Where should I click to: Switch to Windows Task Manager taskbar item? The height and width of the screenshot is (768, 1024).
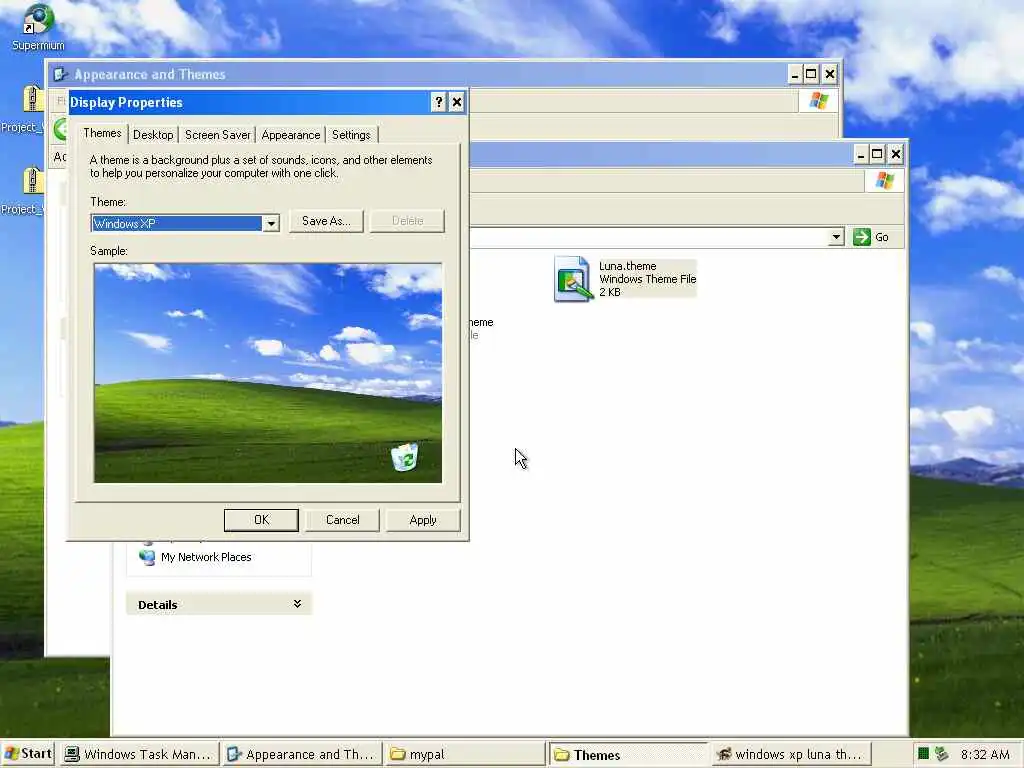pos(139,754)
